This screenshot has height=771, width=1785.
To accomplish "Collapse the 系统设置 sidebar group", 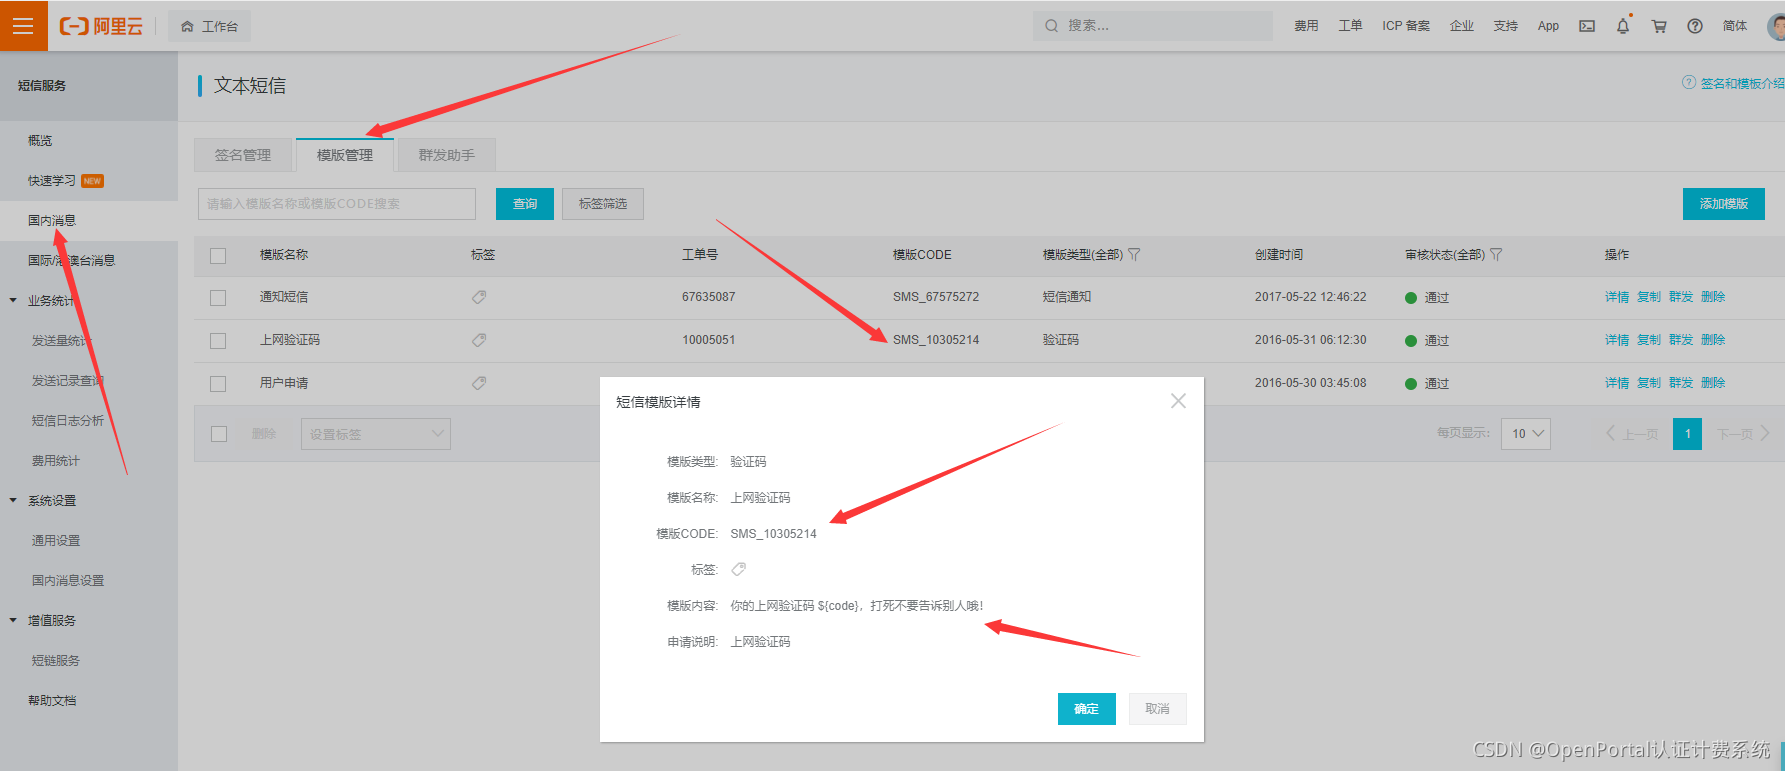I will tap(13, 500).
